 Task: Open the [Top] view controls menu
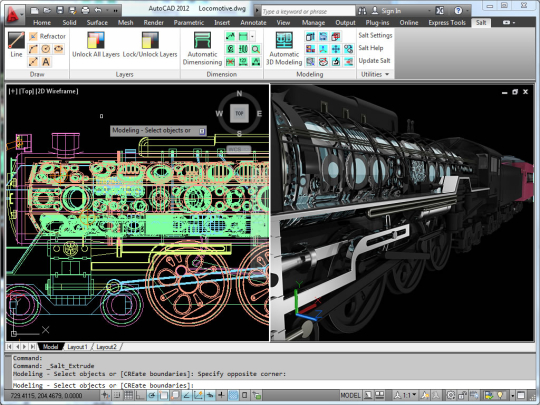tap(27, 91)
